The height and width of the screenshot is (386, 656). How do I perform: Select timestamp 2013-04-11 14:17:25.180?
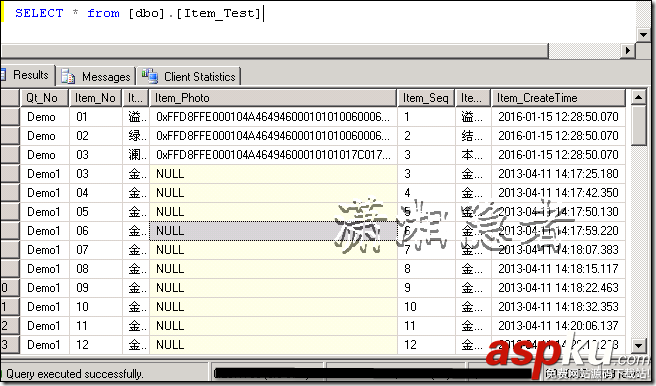tap(558, 174)
